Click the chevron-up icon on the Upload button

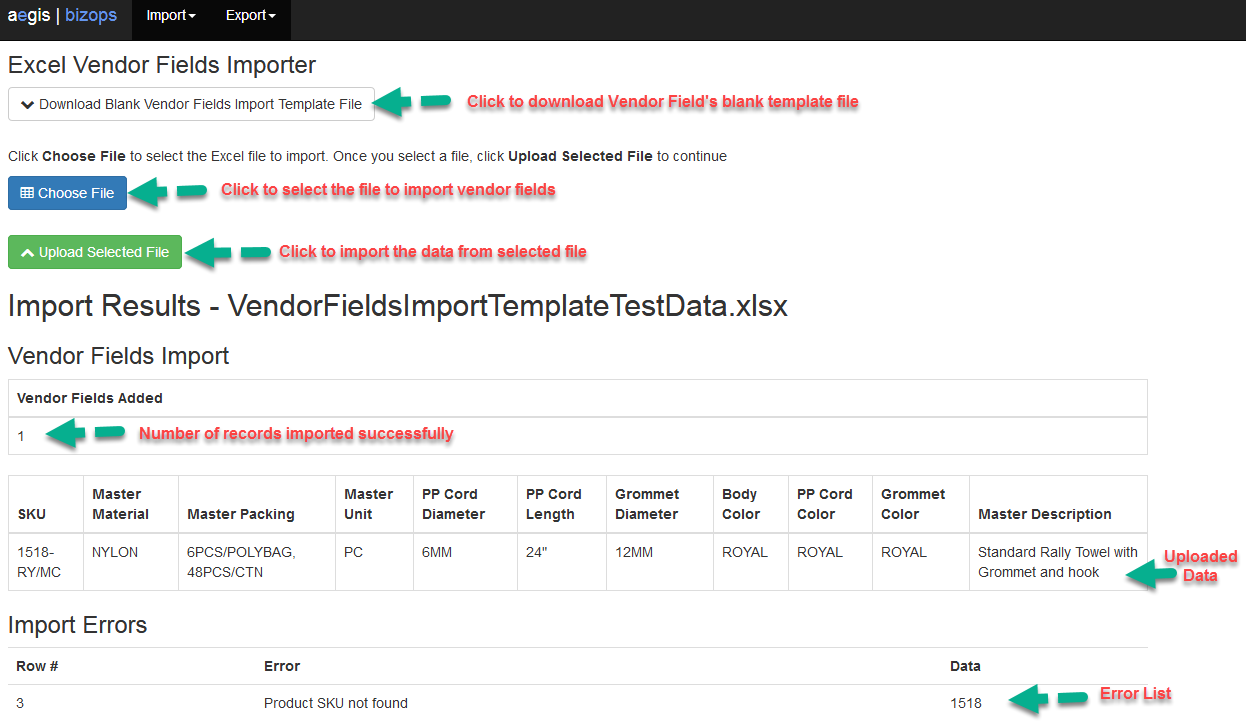27,253
